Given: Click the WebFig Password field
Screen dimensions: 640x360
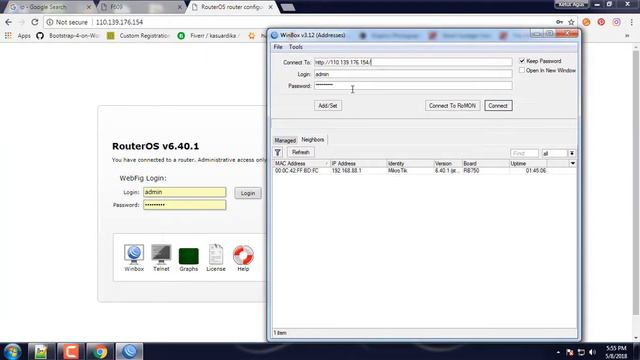Looking at the screenshot, I should pos(184,205).
